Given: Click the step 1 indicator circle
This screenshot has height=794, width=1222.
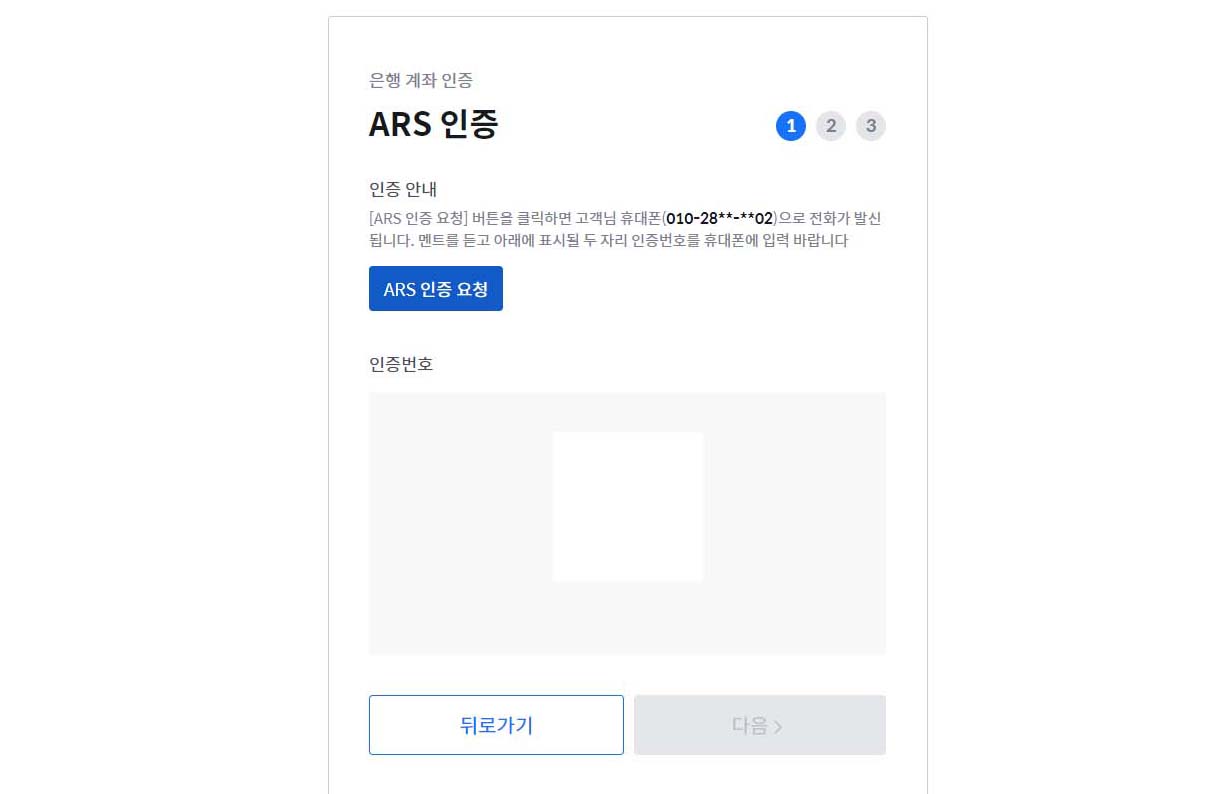Looking at the screenshot, I should point(790,126).
